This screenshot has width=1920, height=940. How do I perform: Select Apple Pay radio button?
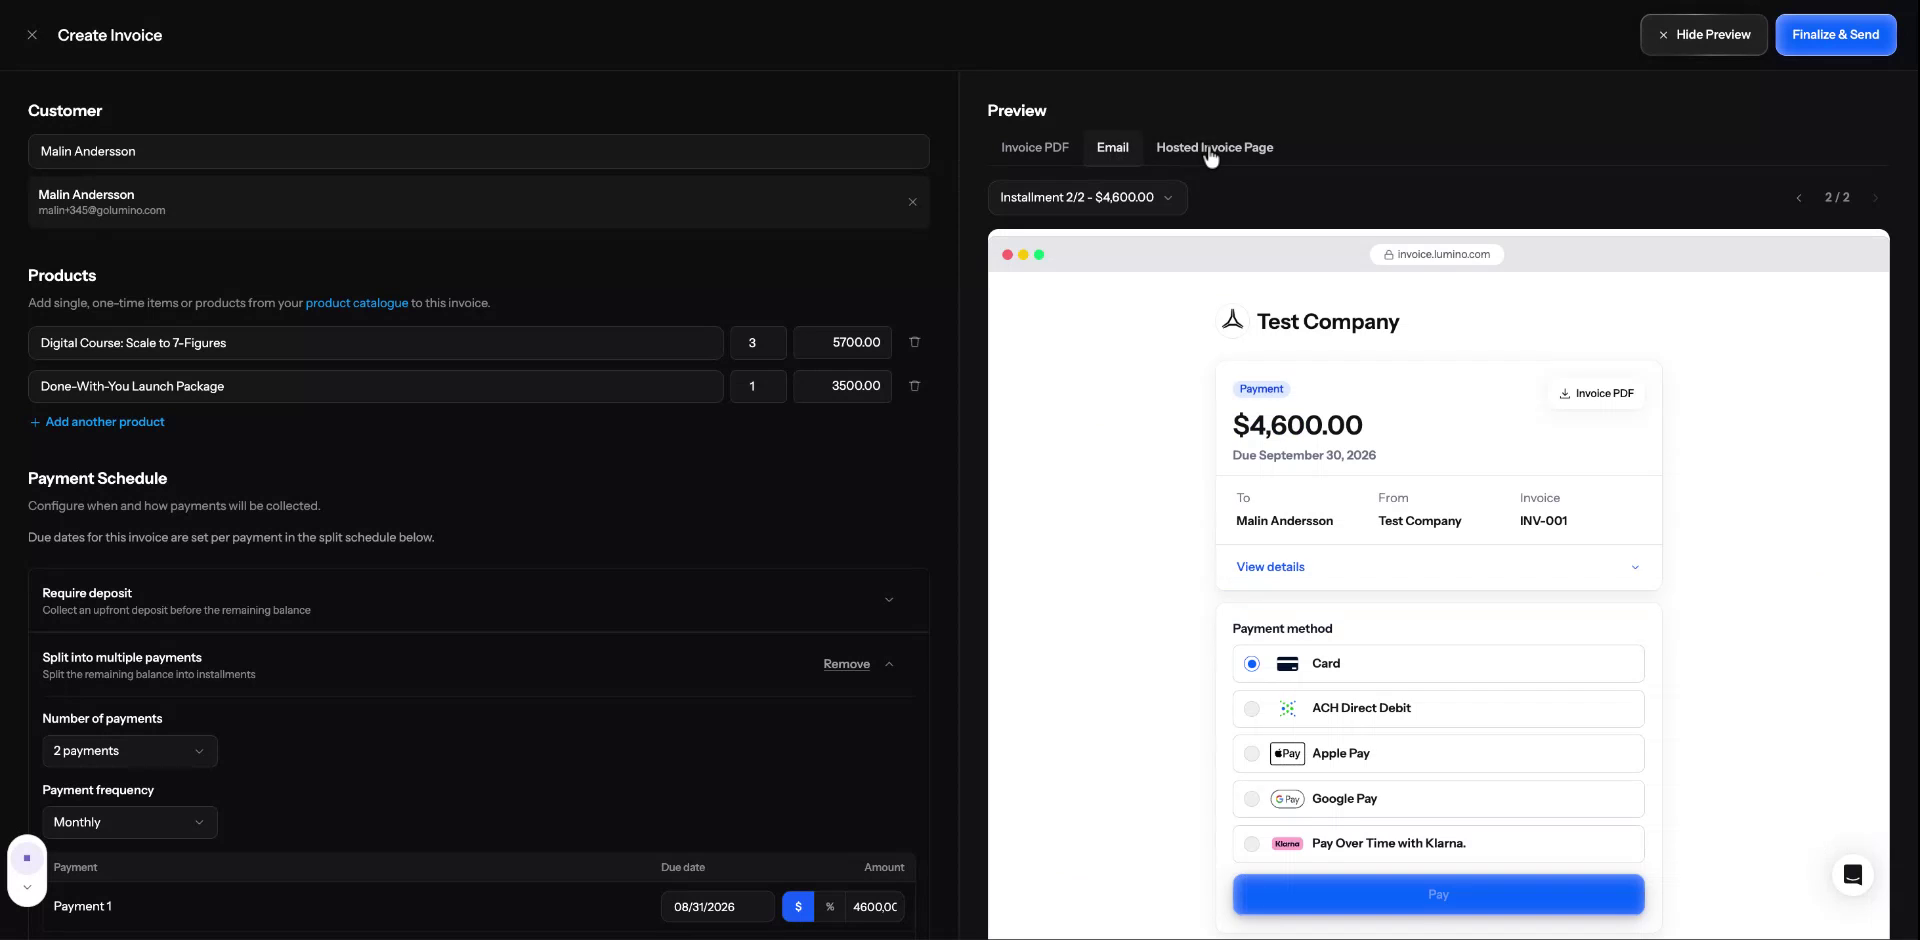coord(1251,754)
